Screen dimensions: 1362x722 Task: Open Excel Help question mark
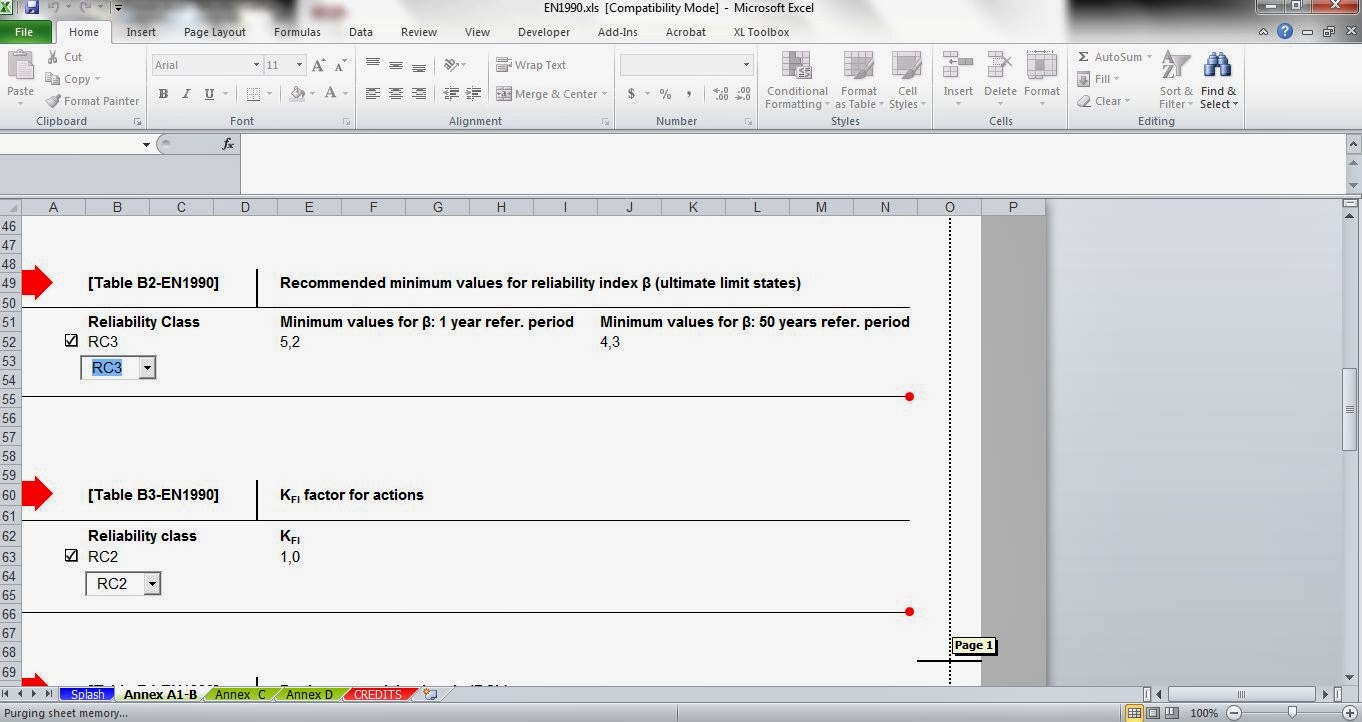pyautogui.click(x=1285, y=32)
